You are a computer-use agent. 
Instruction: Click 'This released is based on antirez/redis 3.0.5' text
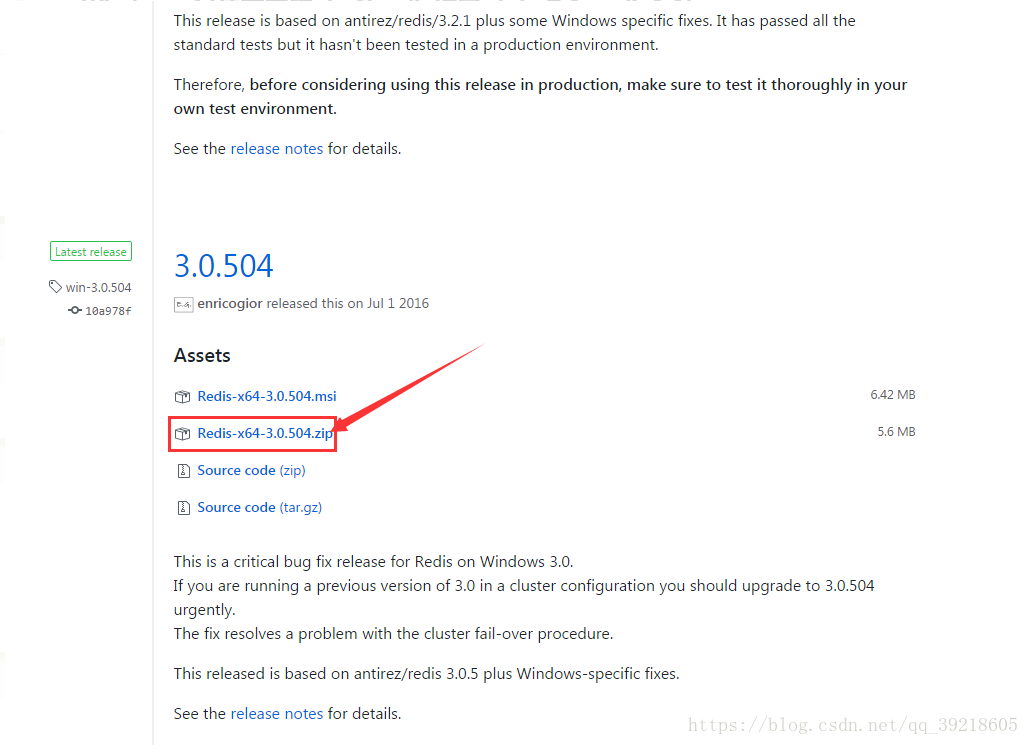(427, 674)
